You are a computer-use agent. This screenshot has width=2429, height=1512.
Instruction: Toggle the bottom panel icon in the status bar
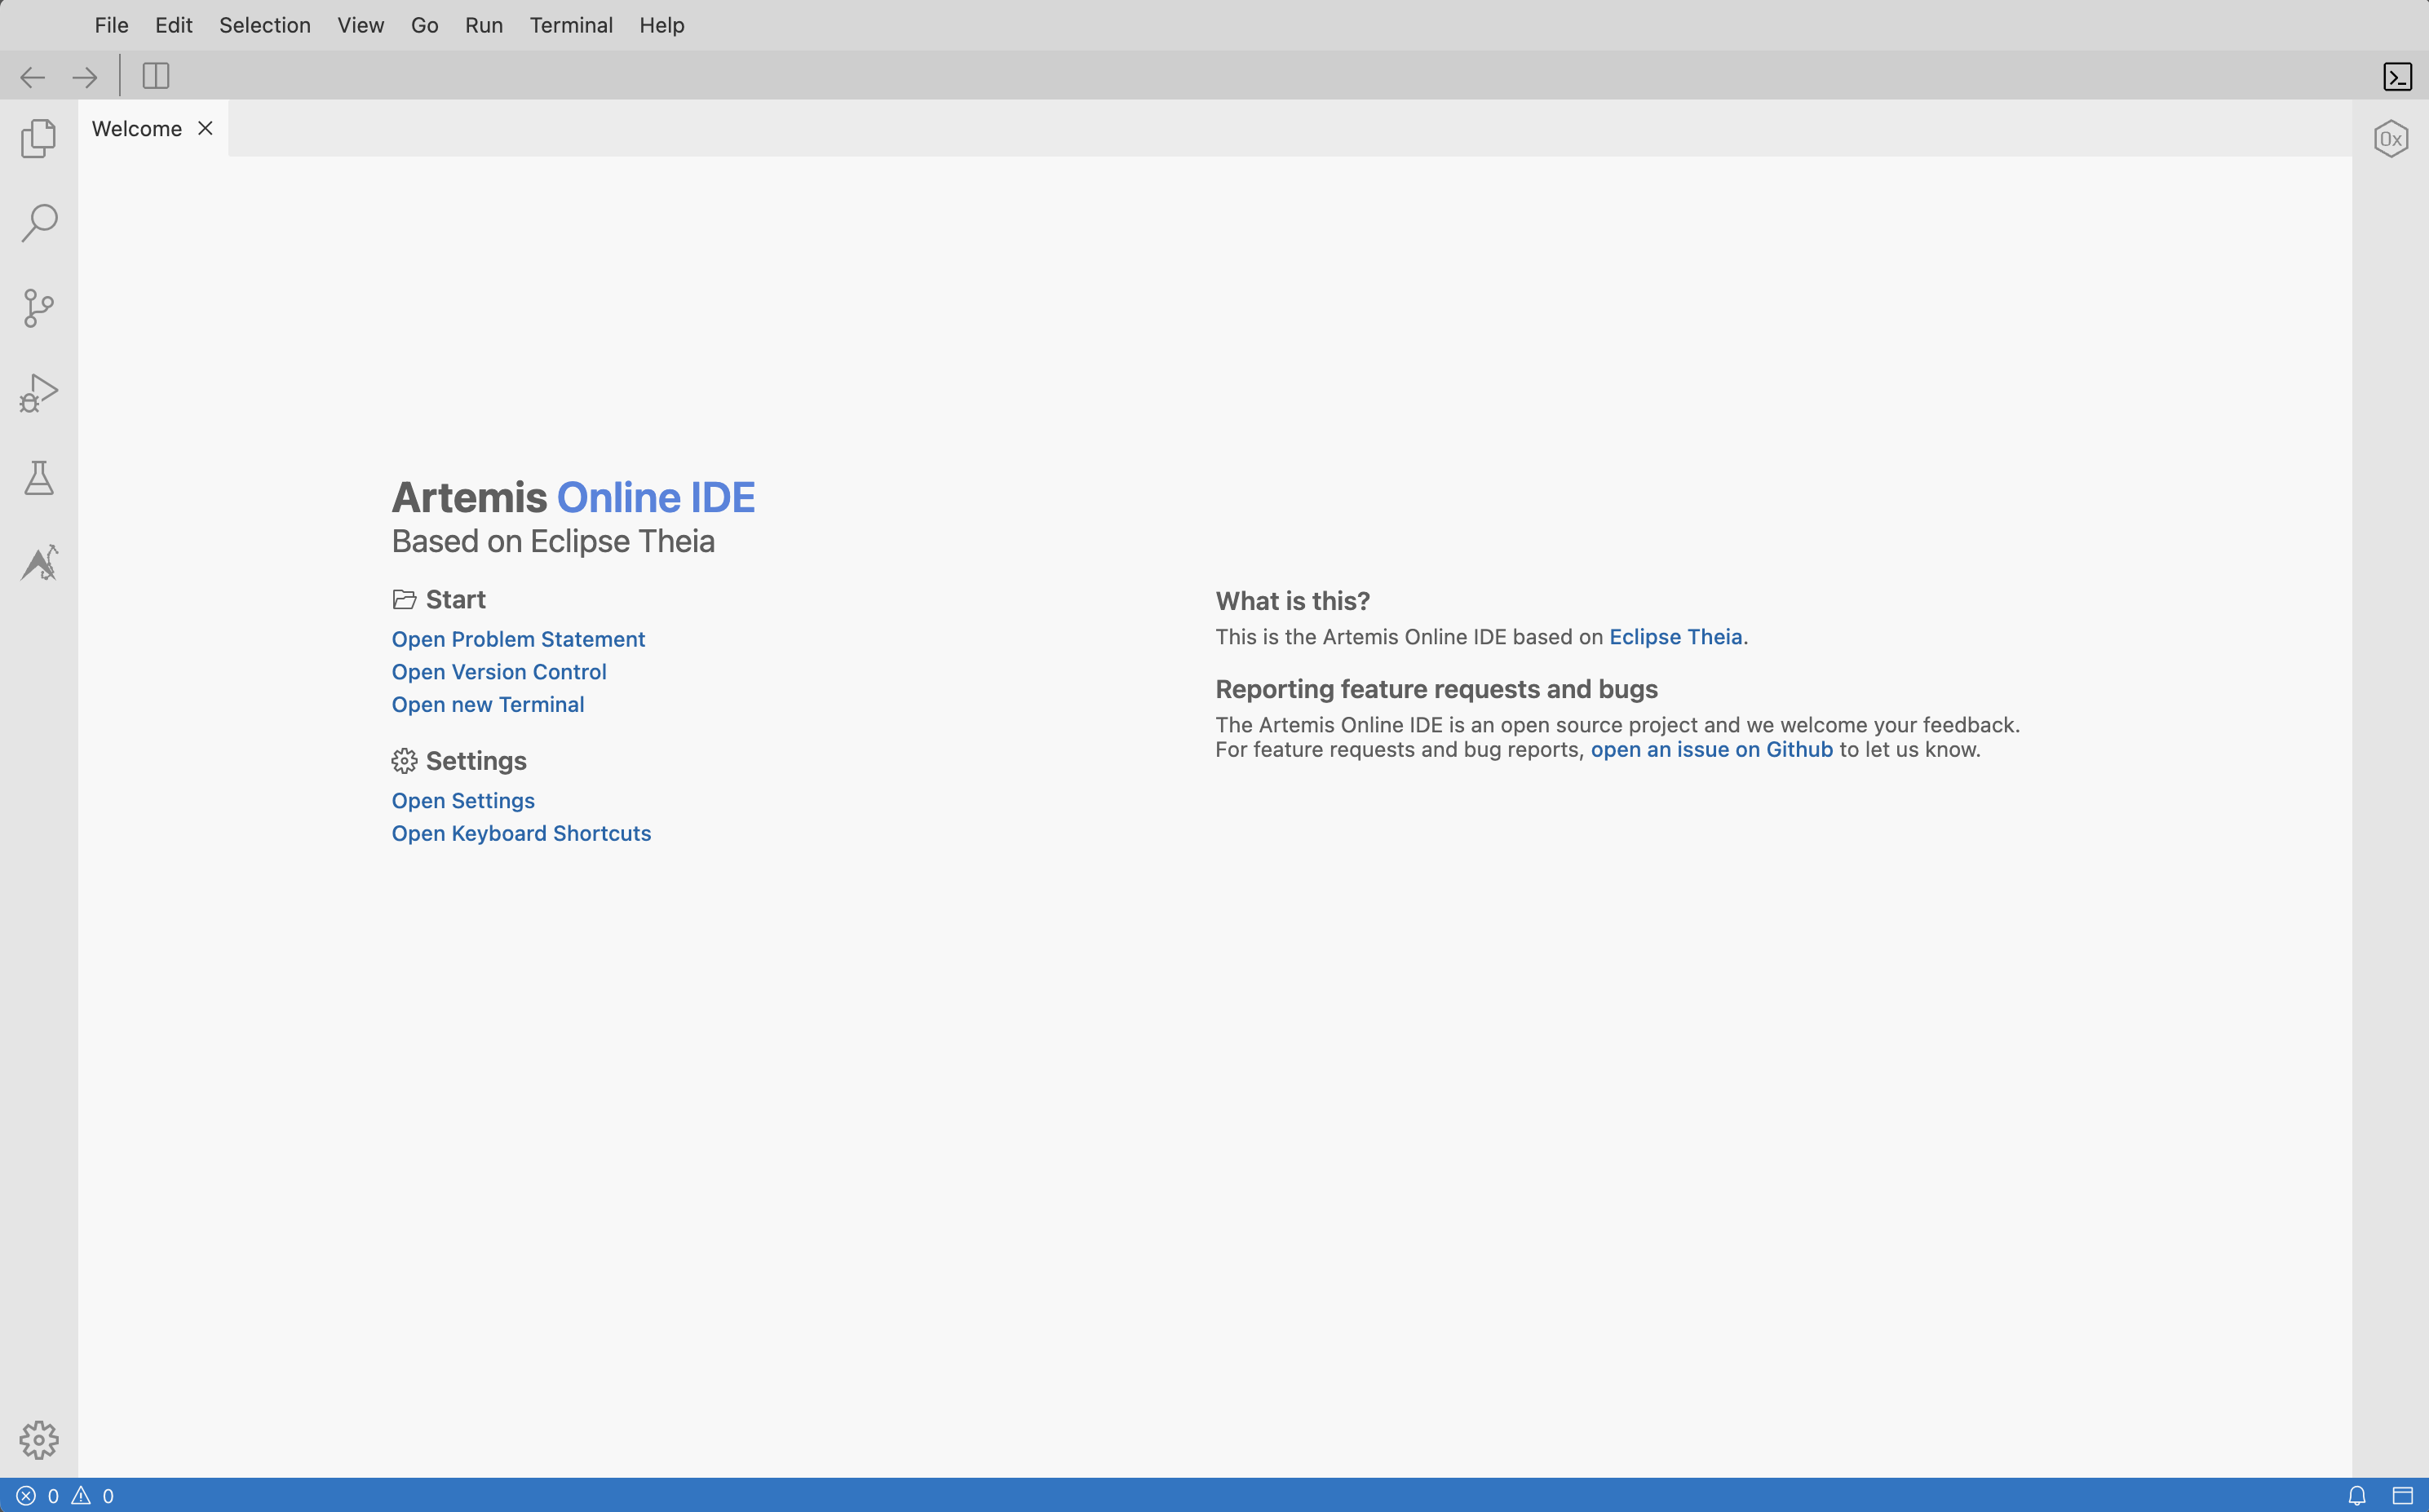[x=2403, y=1496]
